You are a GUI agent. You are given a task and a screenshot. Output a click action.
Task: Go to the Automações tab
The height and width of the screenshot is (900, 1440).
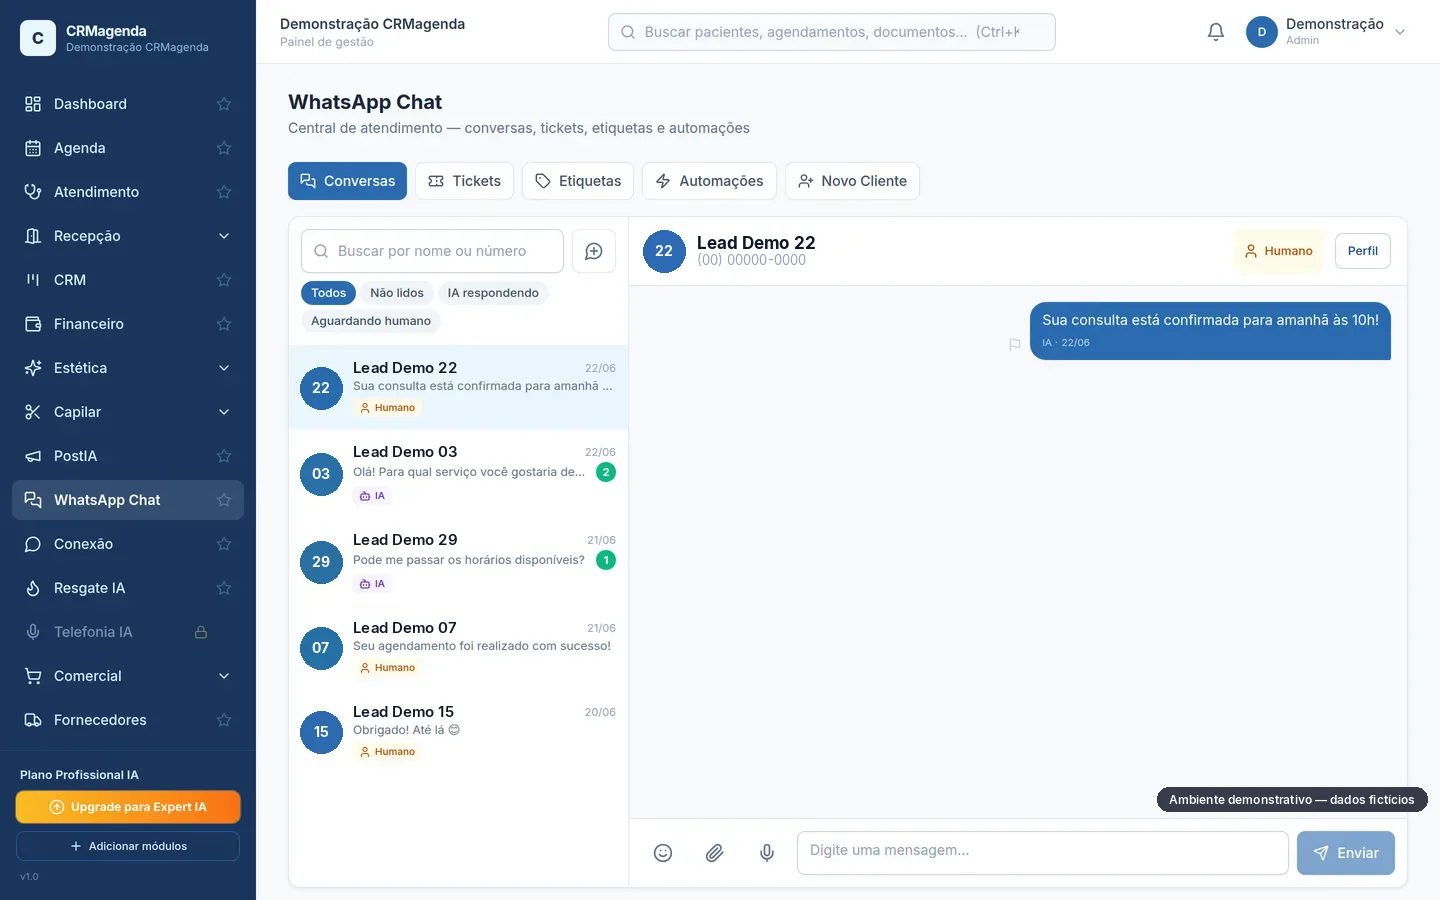[x=709, y=181]
